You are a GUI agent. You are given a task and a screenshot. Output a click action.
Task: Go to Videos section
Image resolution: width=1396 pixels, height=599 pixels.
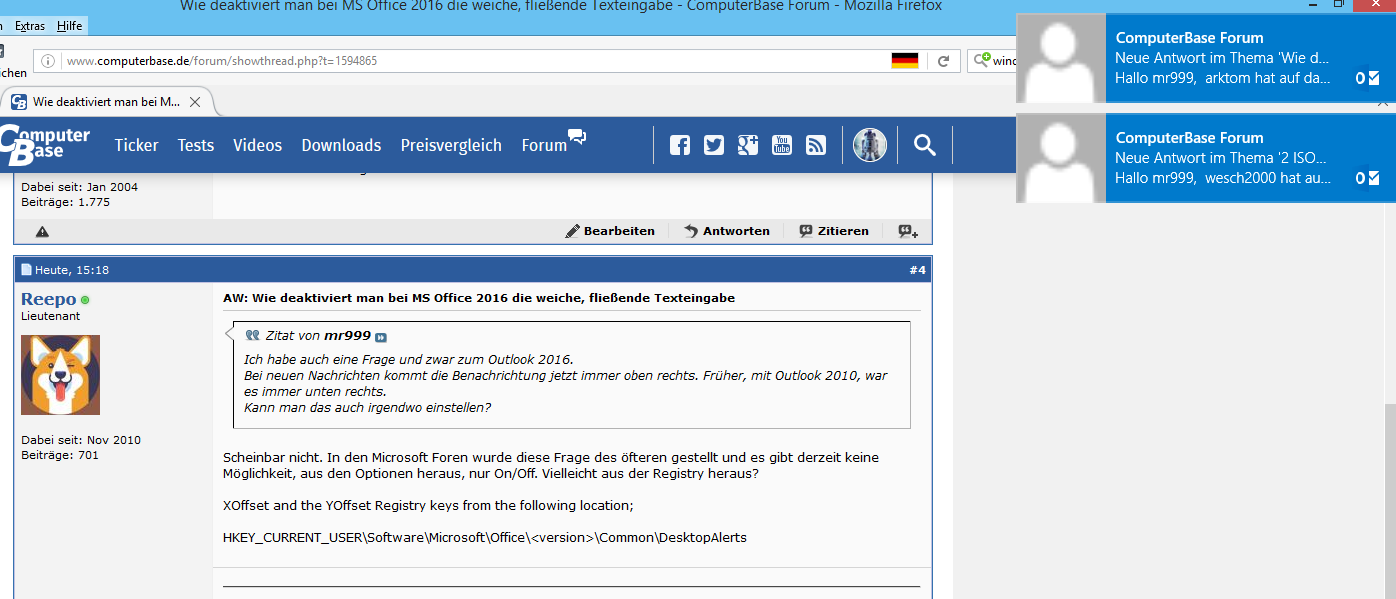pos(258,145)
